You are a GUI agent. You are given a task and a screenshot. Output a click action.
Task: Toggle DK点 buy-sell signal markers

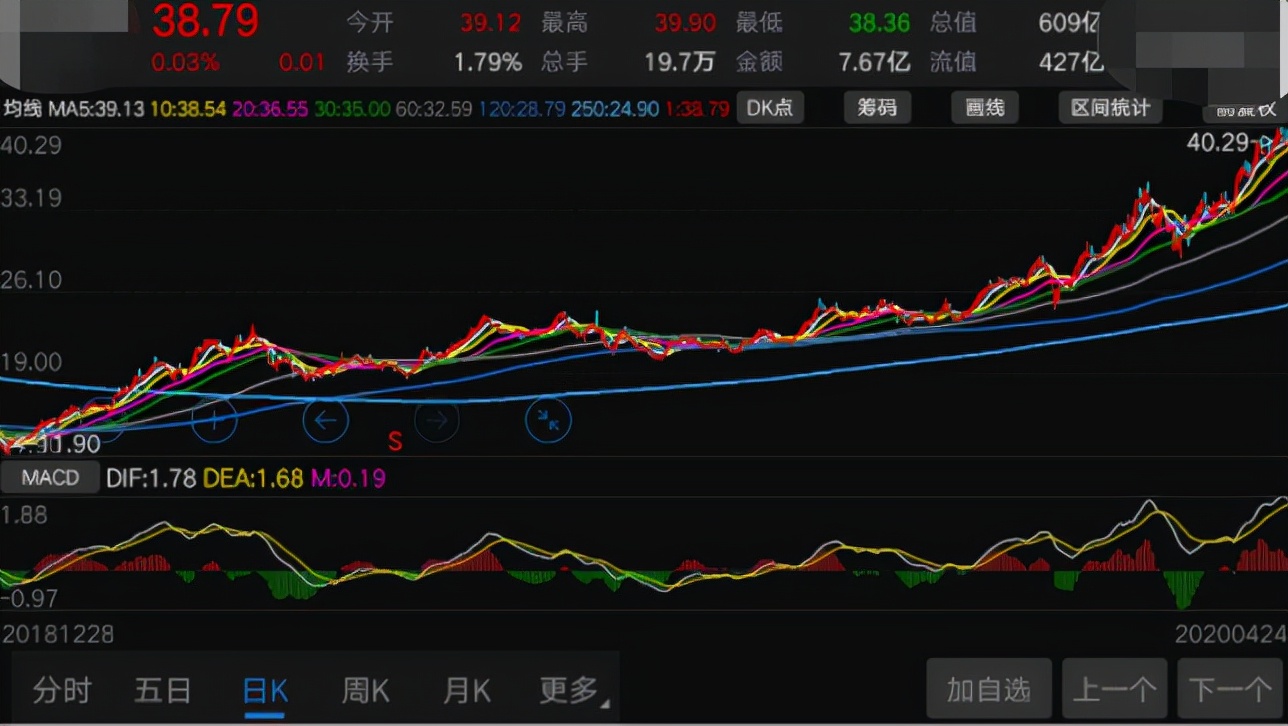tap(770, 107)
